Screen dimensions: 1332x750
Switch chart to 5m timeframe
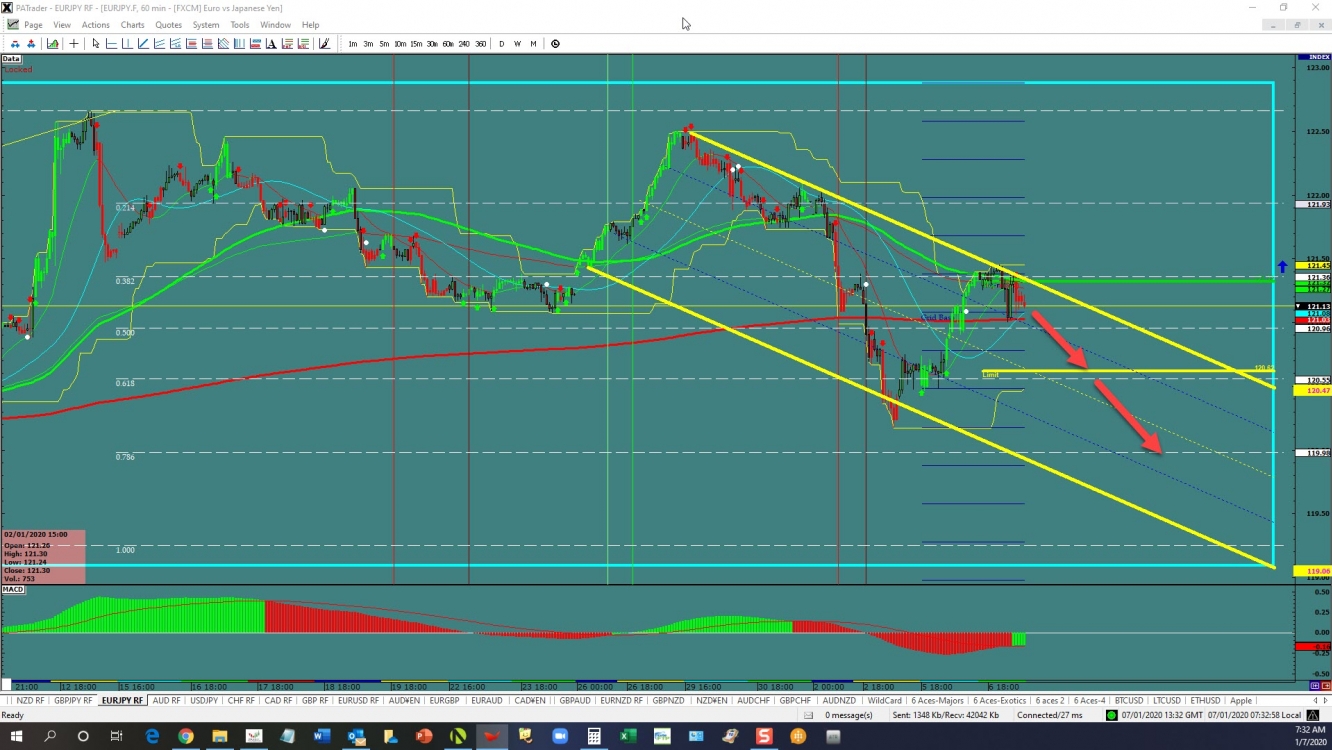[384, 43]
